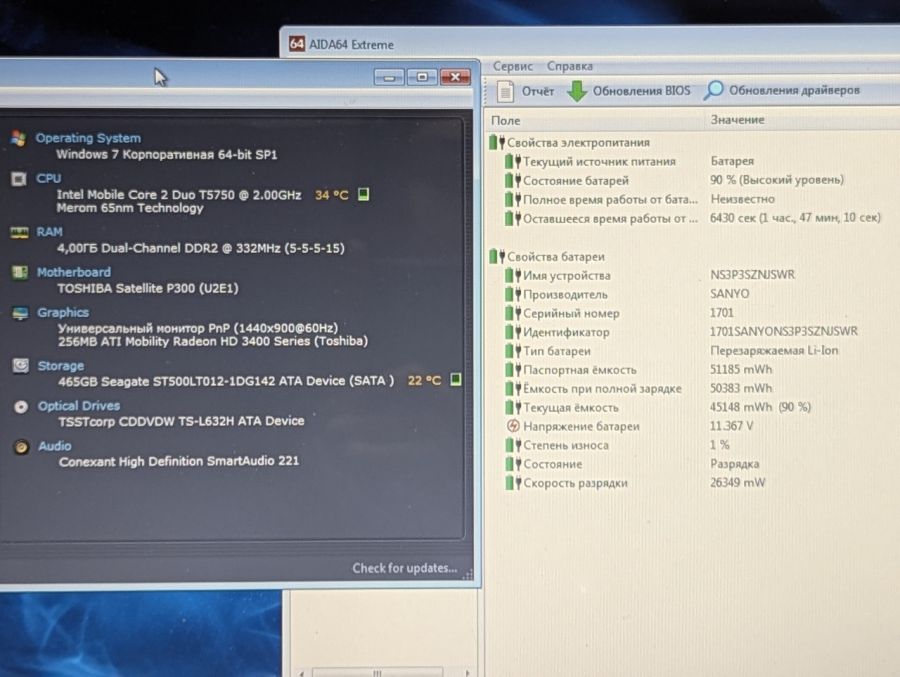Click the 51185 mWh design capacity value

[741, 369]
